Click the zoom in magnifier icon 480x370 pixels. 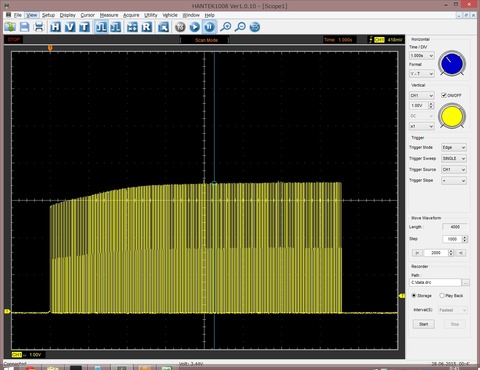(x=226, y=27)
